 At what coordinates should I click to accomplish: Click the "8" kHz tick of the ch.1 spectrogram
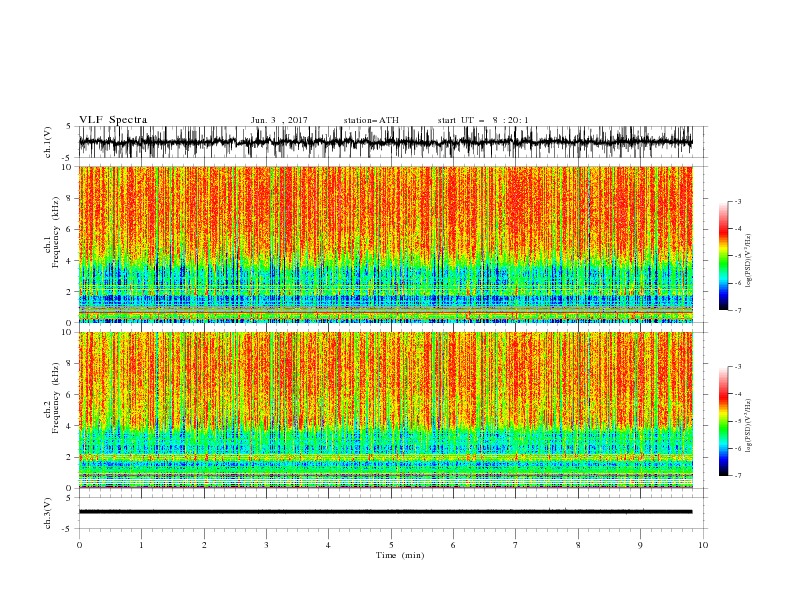pyautogui.click(x=70, y=198)
